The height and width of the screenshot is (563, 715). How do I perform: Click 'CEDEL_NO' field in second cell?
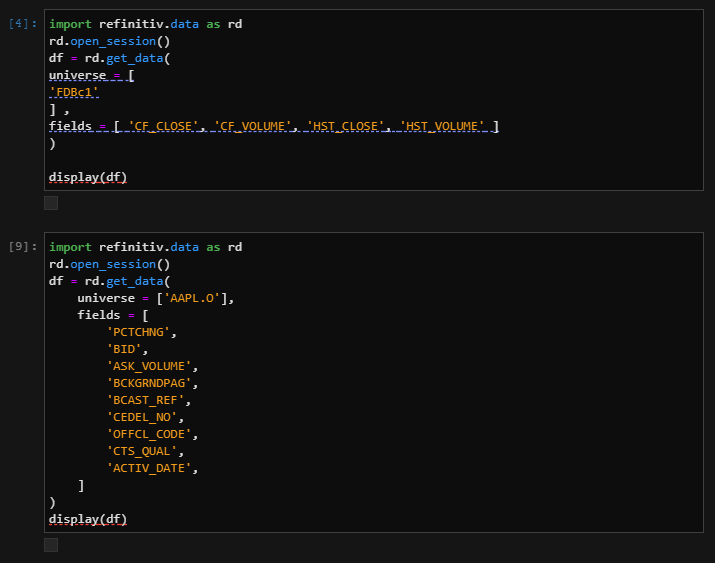[x=142, y=417]
